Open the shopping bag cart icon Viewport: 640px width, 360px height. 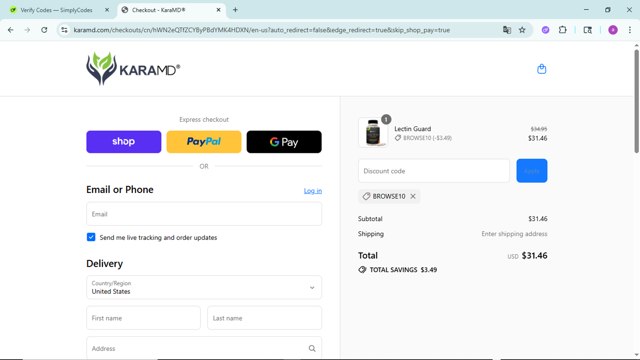point(541,69)
